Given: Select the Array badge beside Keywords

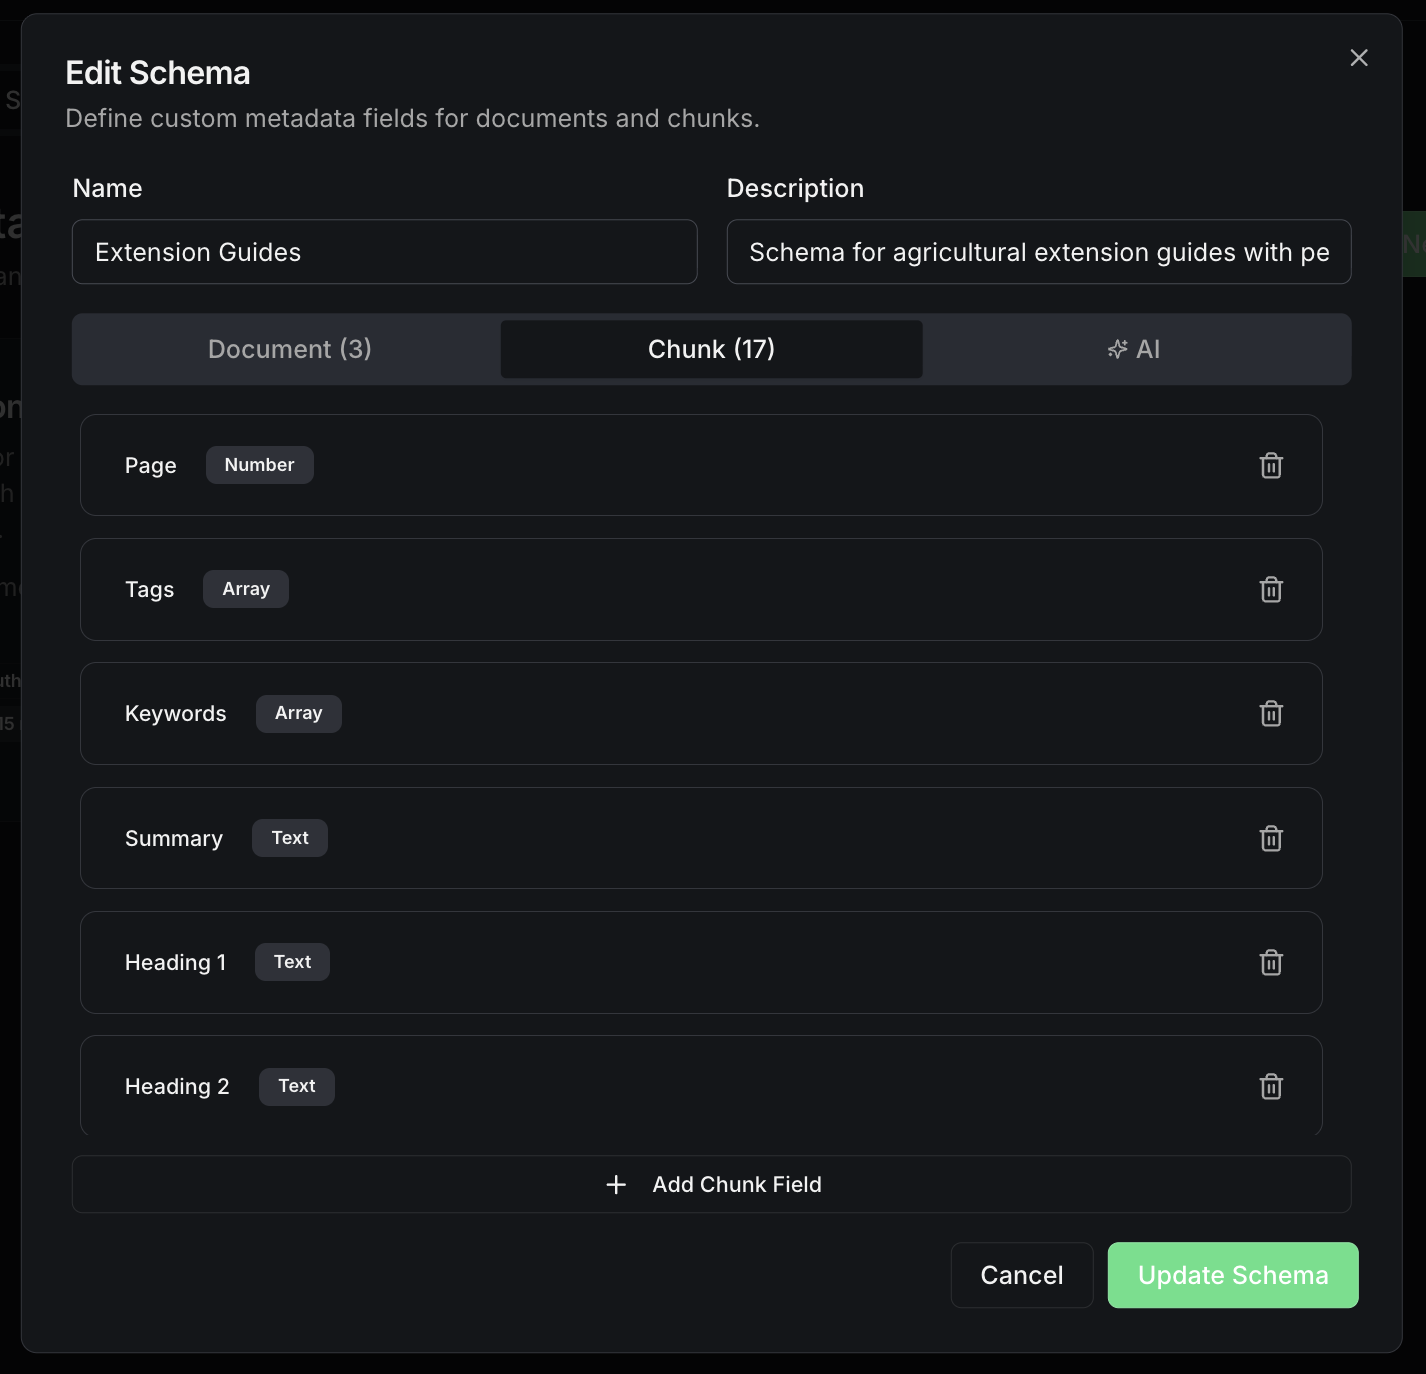Looking at the screenshot, I should click(298, 713).
